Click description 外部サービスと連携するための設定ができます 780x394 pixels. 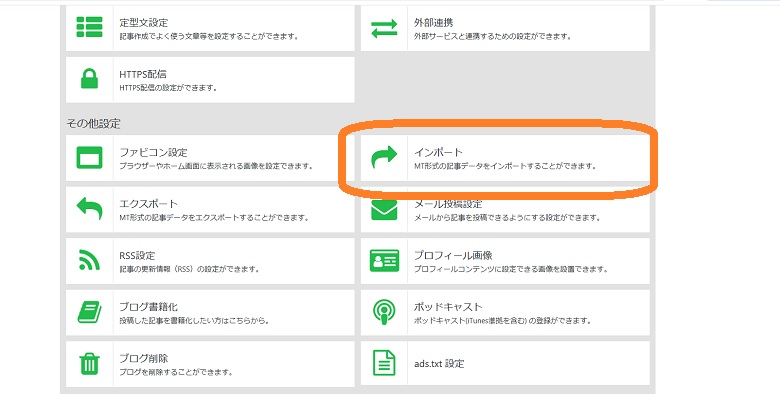click(x=492, y=36)
